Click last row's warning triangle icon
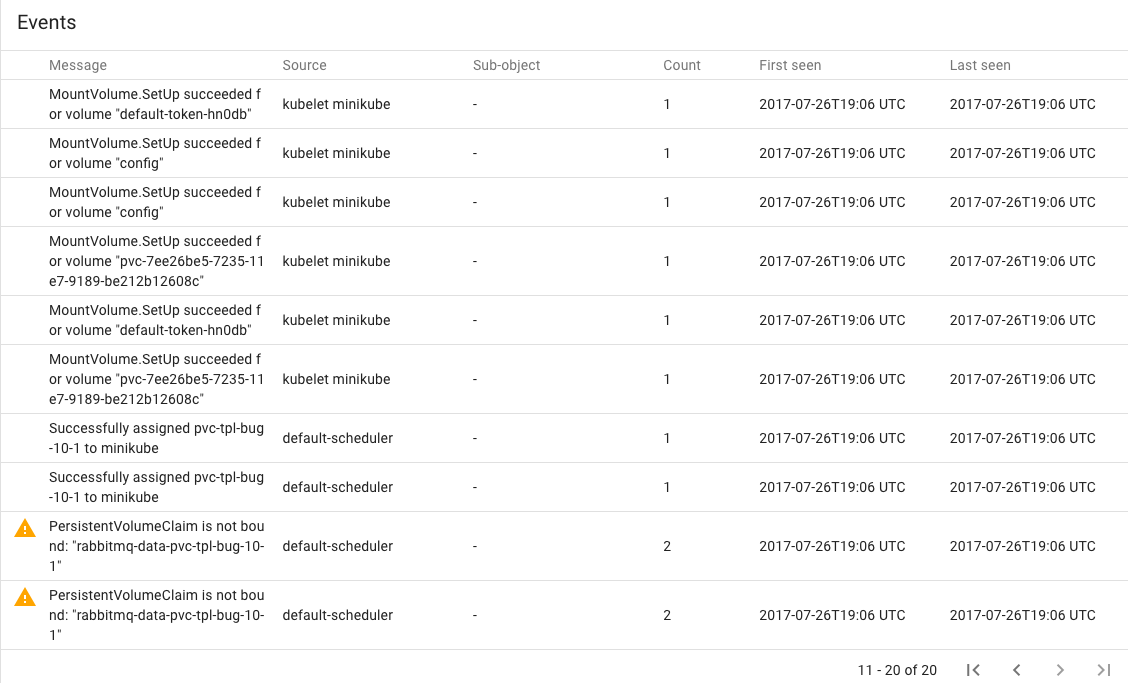 pos(25,597)
